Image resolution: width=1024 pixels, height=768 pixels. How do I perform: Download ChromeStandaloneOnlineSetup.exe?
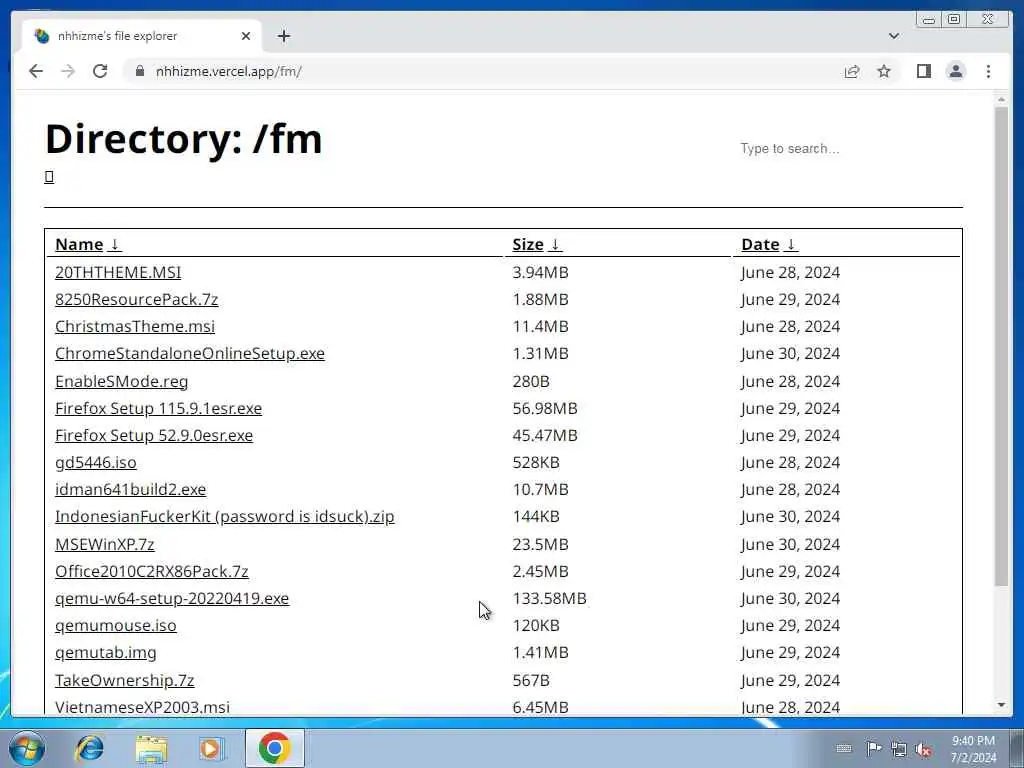pyautogui.click(x=189, y=353)
